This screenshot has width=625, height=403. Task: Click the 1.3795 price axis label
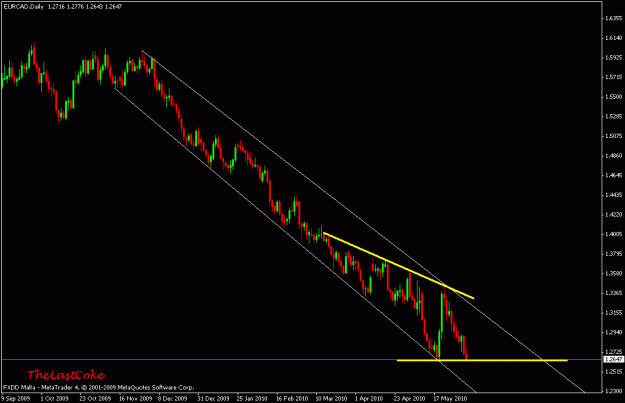(613, 254)
